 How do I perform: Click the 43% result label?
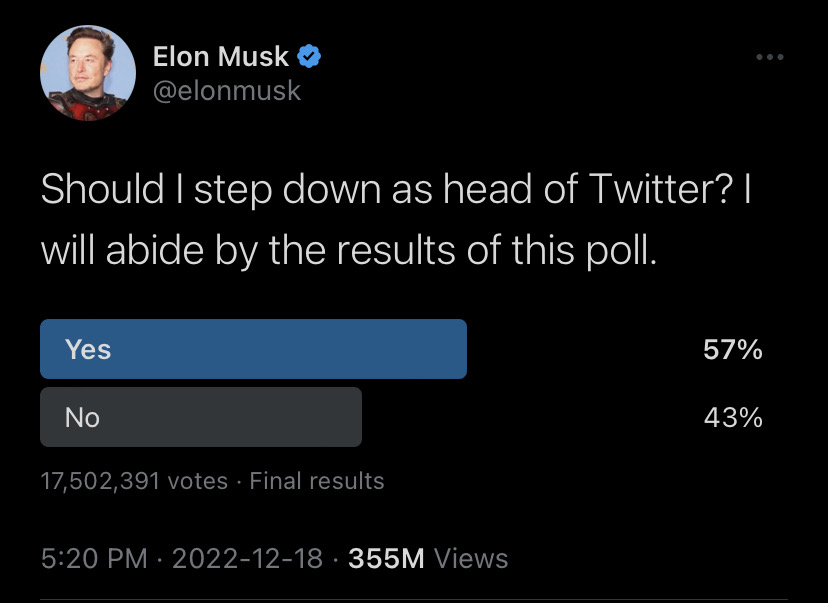[733, 417]
